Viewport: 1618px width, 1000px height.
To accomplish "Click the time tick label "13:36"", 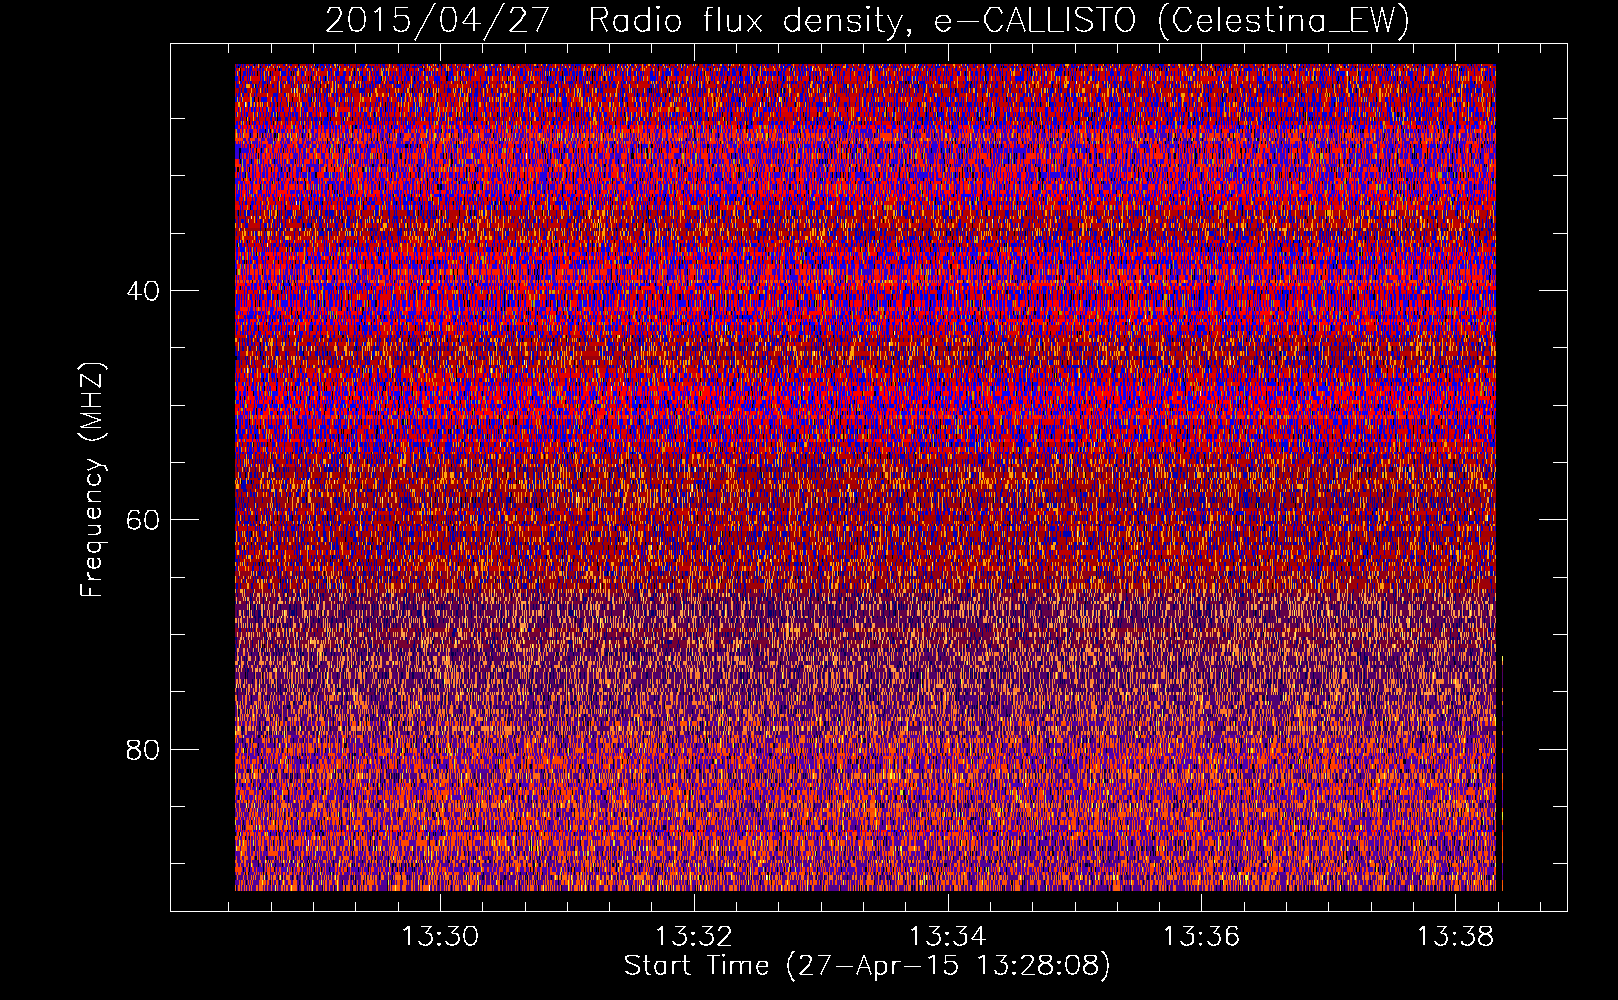I will [1201, 936].
